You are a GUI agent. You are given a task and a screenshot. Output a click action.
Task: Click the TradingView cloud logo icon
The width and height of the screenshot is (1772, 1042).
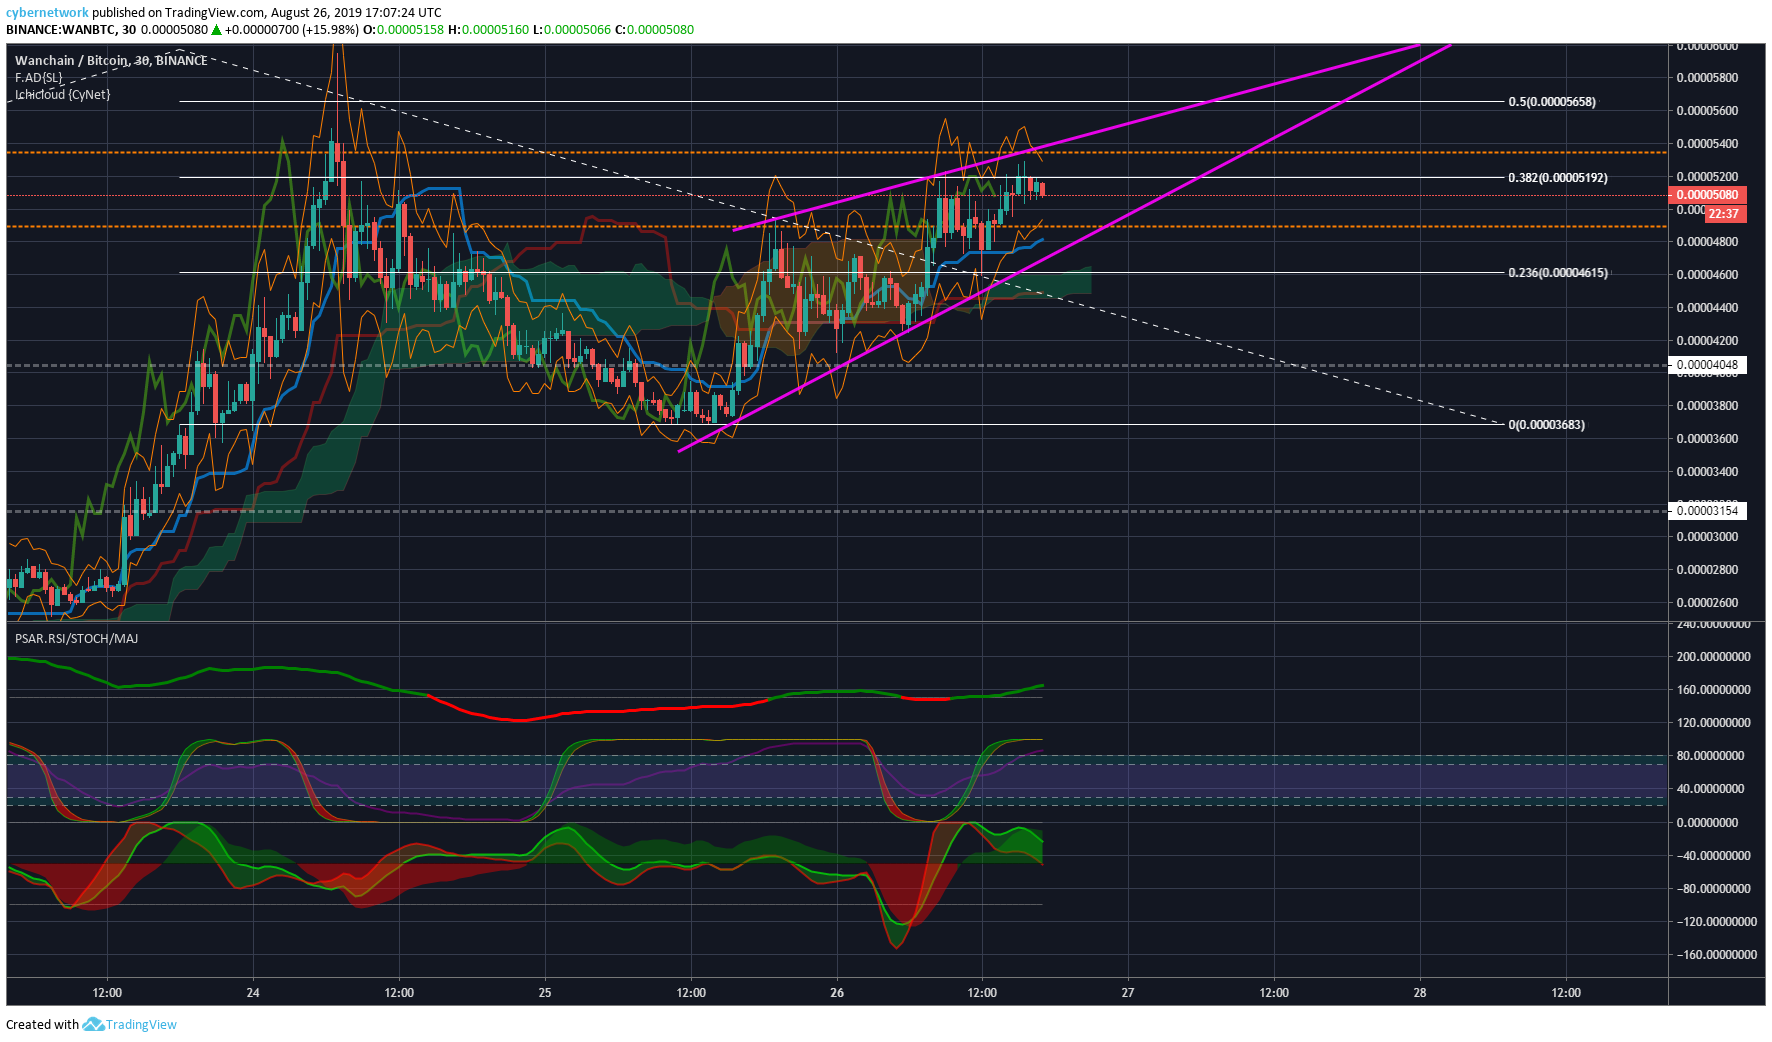click(x=93, y=1024)
